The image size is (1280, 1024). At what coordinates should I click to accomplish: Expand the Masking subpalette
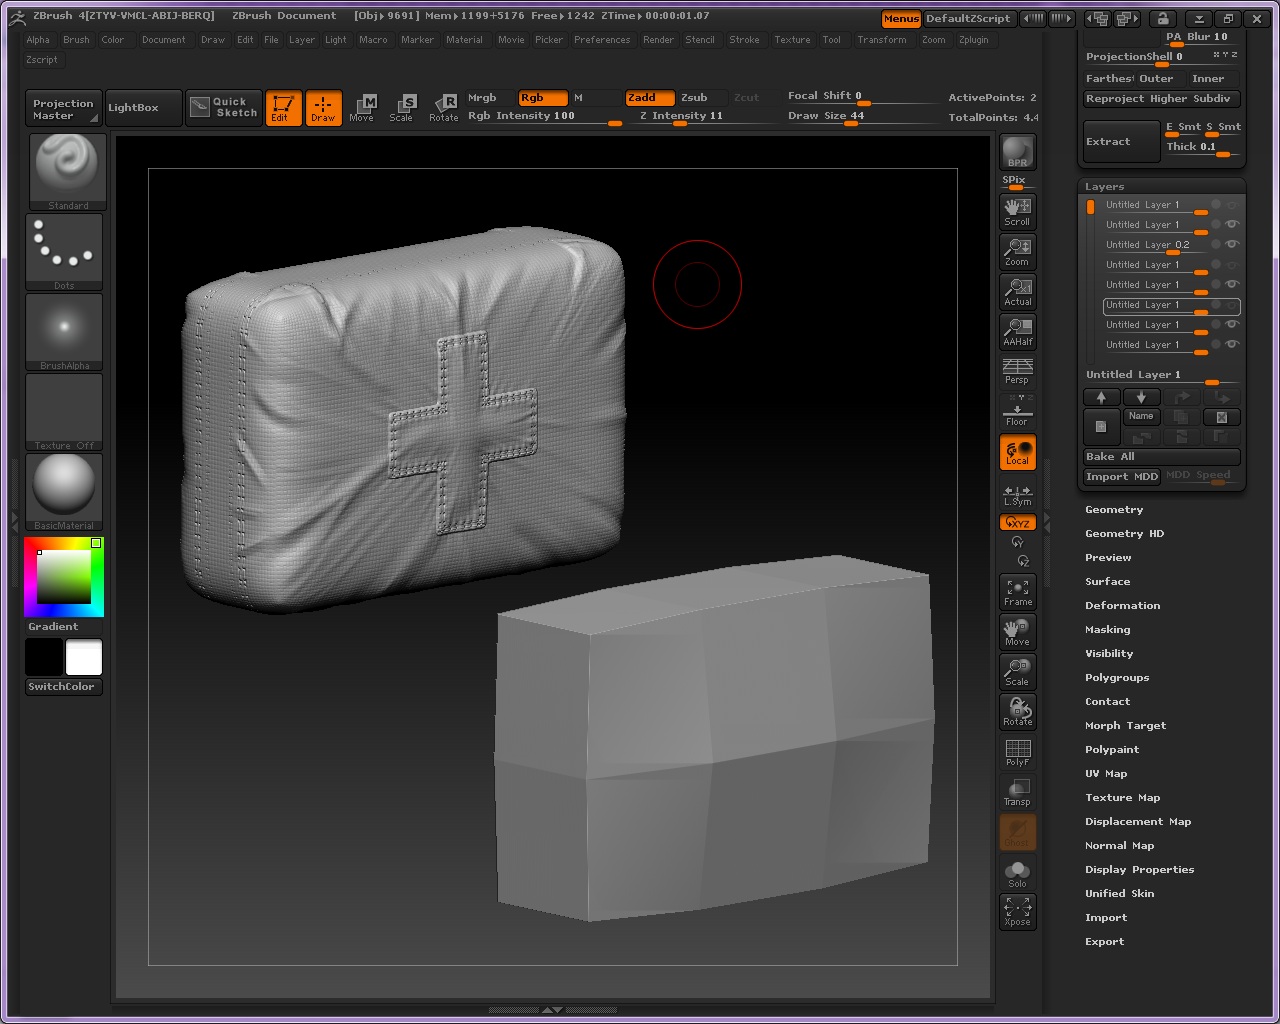point(1108,630)
